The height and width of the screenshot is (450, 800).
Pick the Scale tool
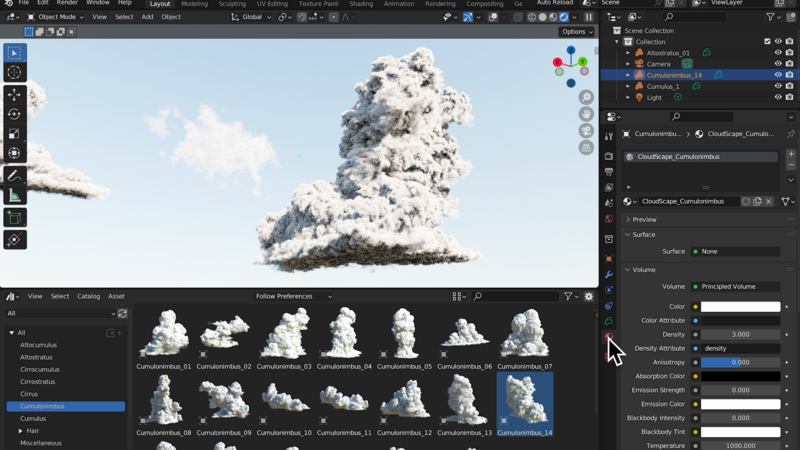point(14,134)
